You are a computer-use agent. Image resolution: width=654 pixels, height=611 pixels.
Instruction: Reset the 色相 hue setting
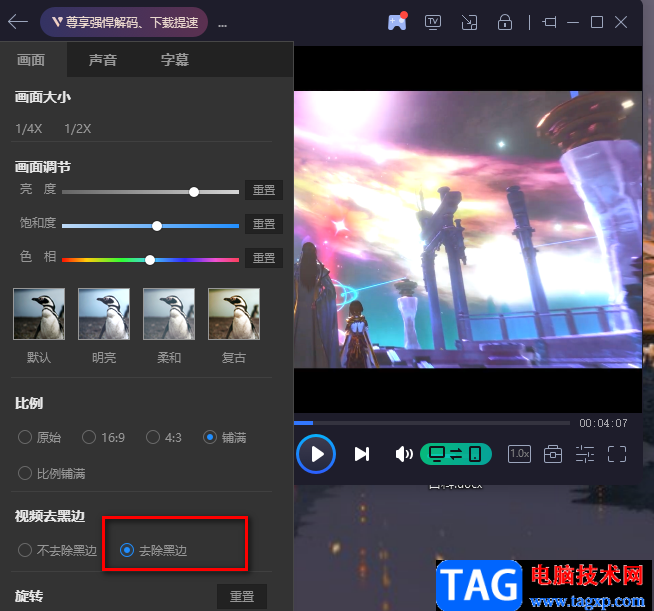click(x=264, y=257)
